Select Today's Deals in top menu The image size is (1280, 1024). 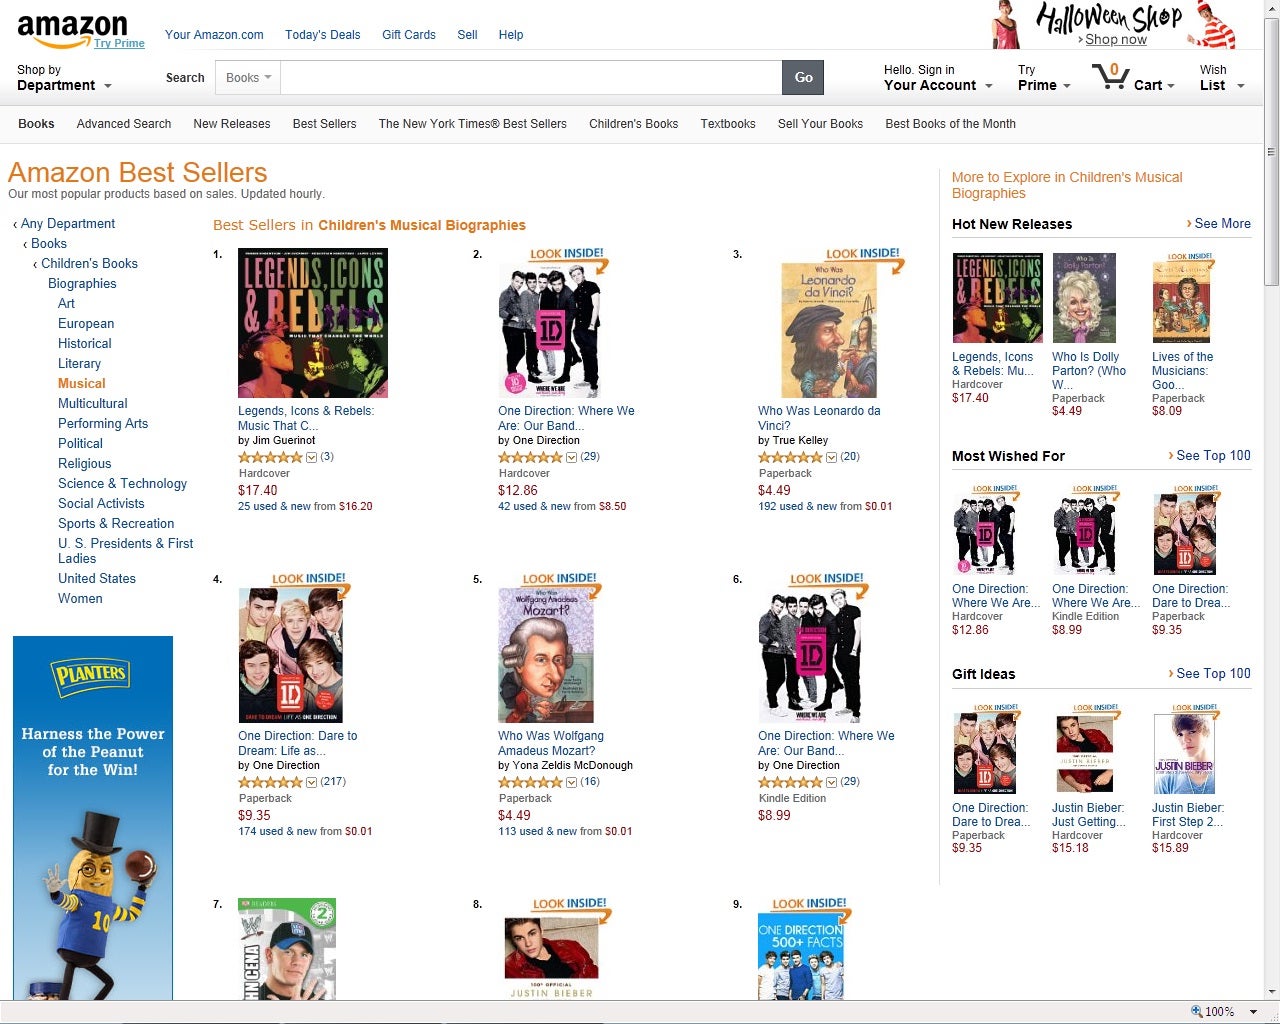coord(322,34)
